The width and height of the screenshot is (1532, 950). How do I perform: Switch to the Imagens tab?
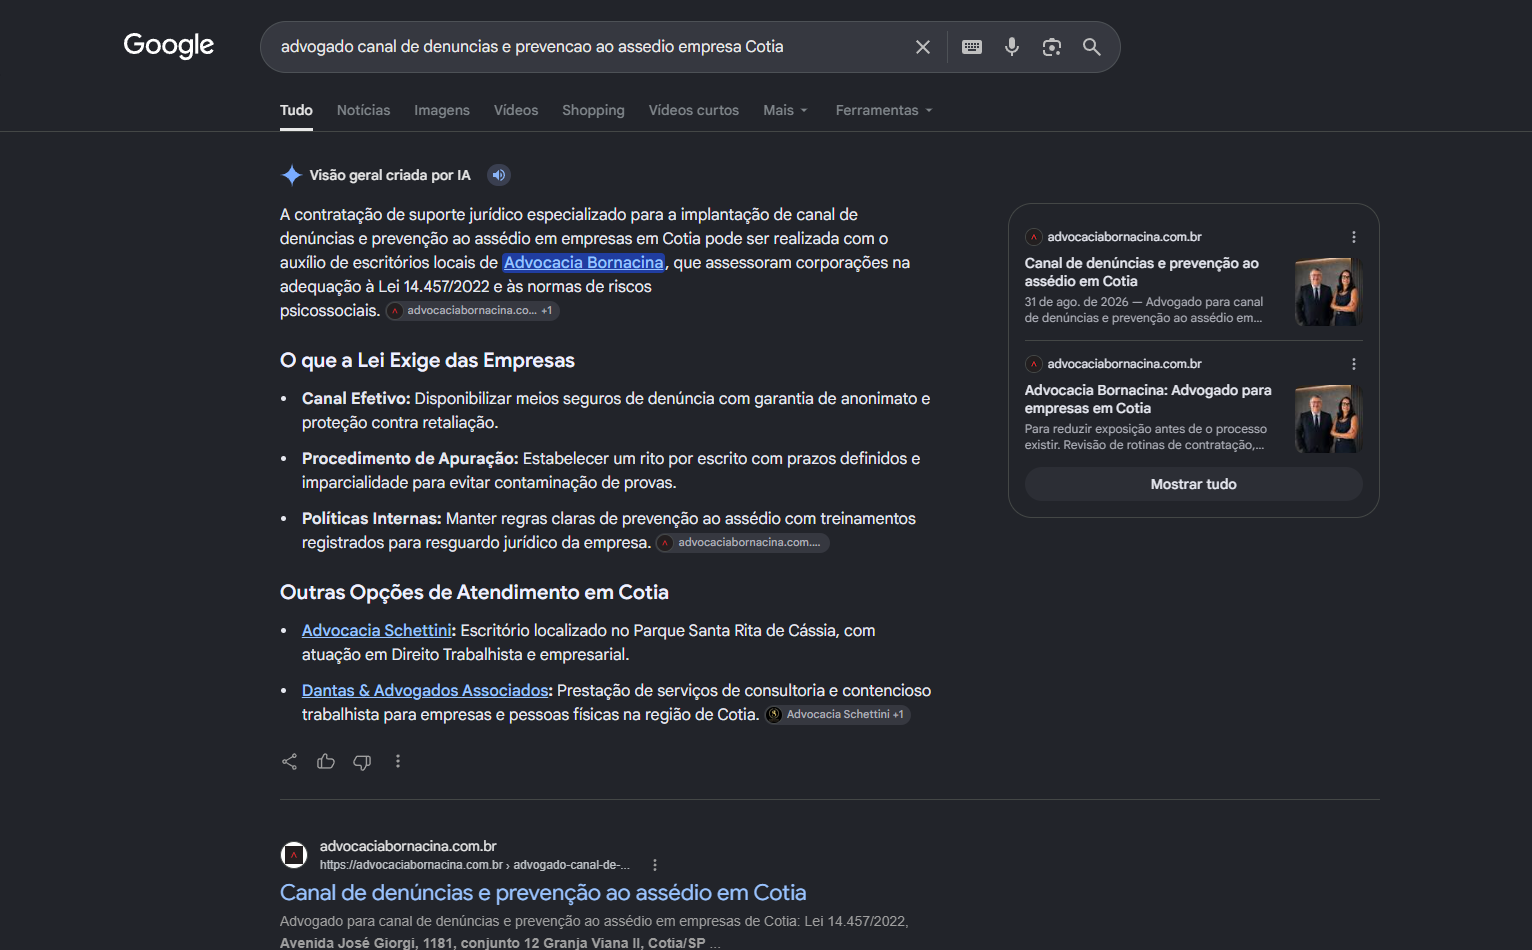442,110
